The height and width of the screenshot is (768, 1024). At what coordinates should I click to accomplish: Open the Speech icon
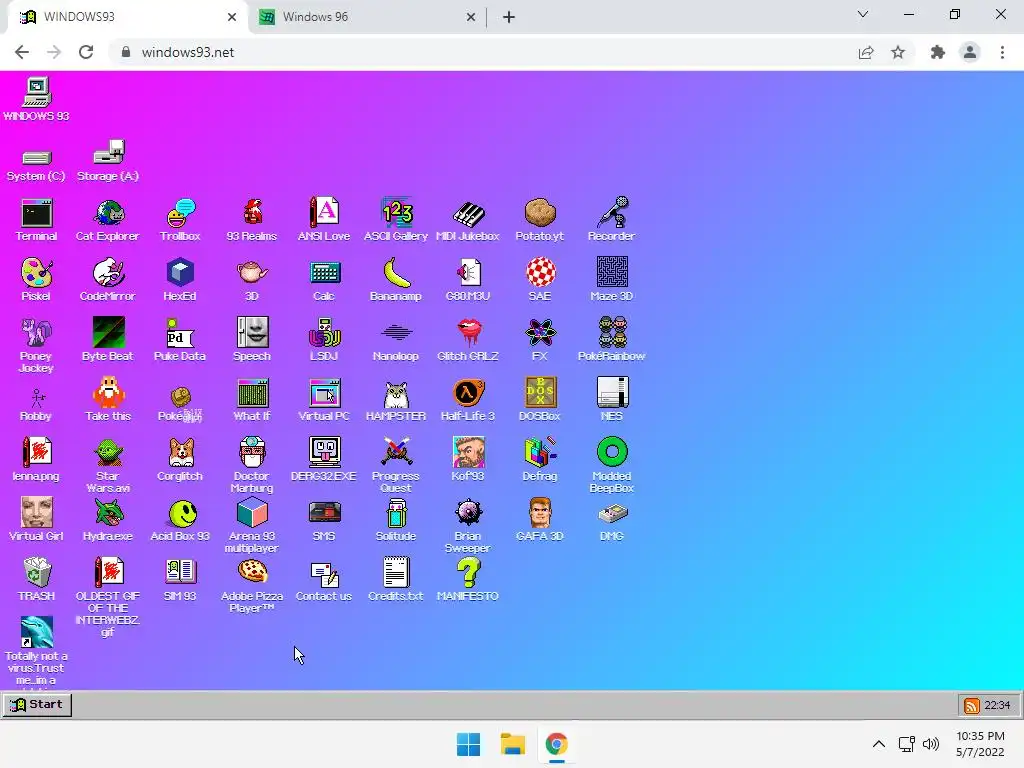point(252,340)
